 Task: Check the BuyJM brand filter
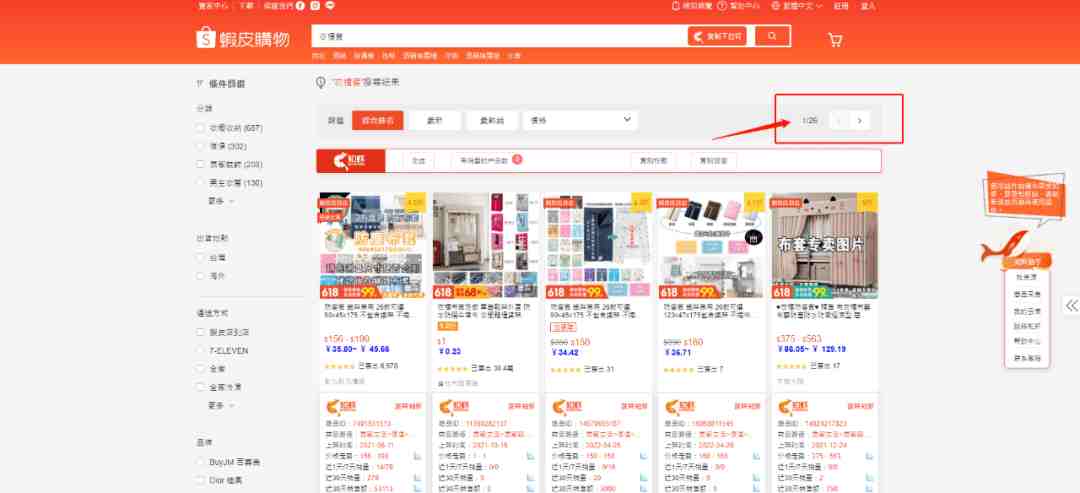coord(200,462)
